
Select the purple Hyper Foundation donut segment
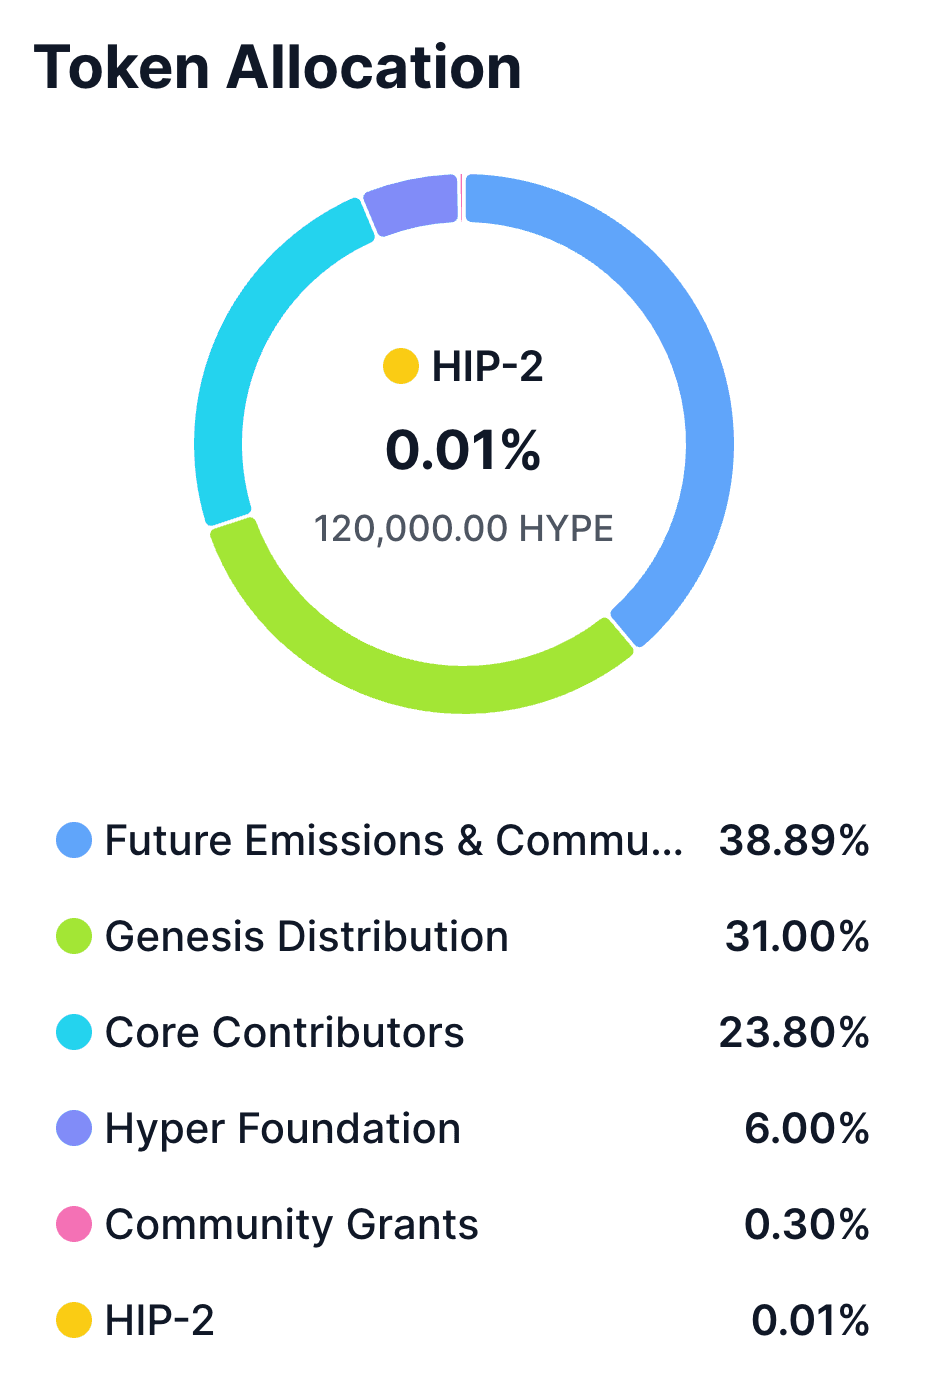(412, 202)
